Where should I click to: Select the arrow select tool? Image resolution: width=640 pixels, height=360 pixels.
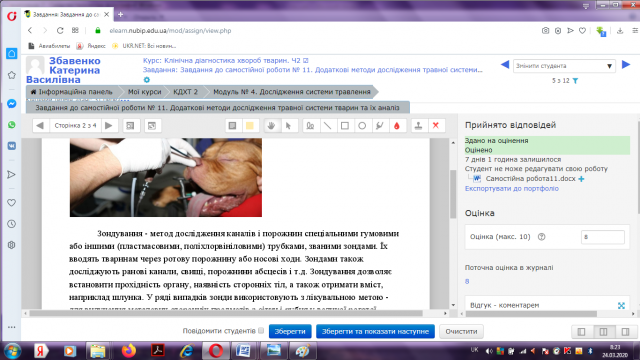(288, 126)
